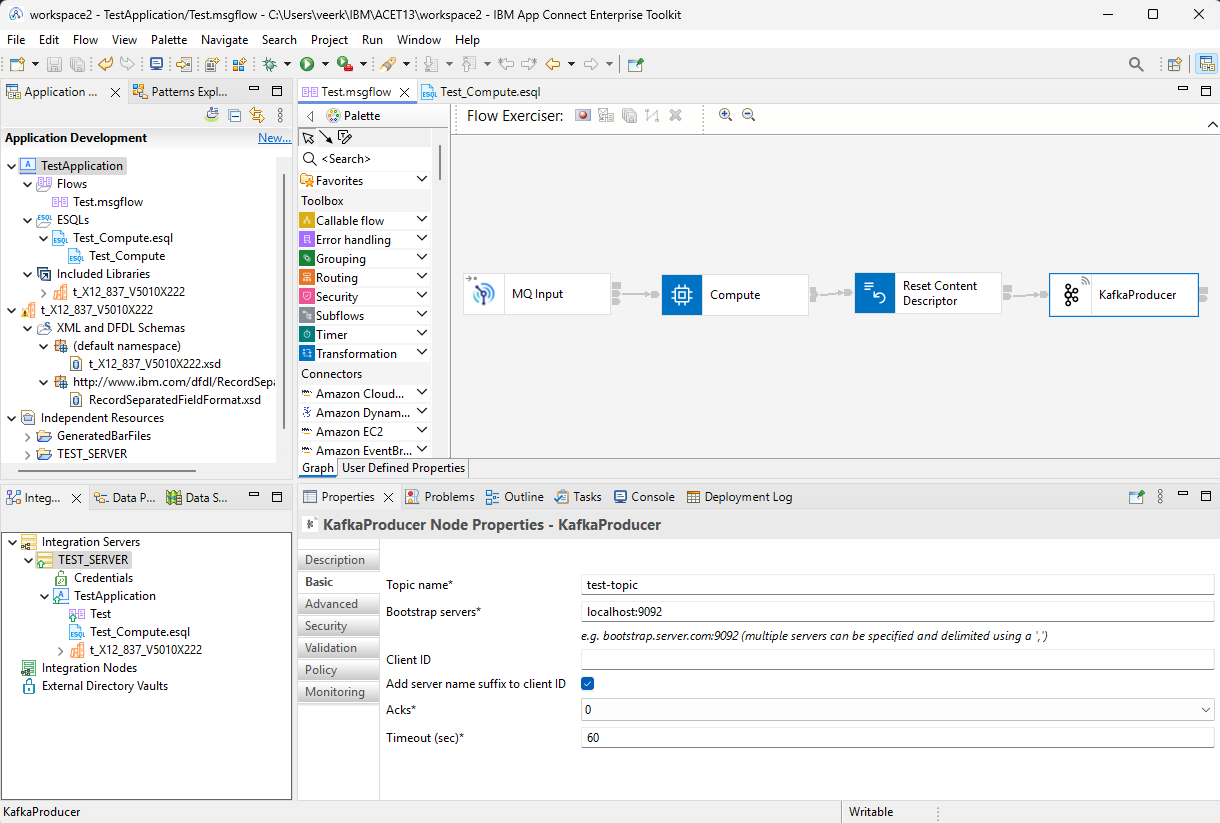Open the Navigate menu
The image size is (1220, 823).
(x=224, y=40)
